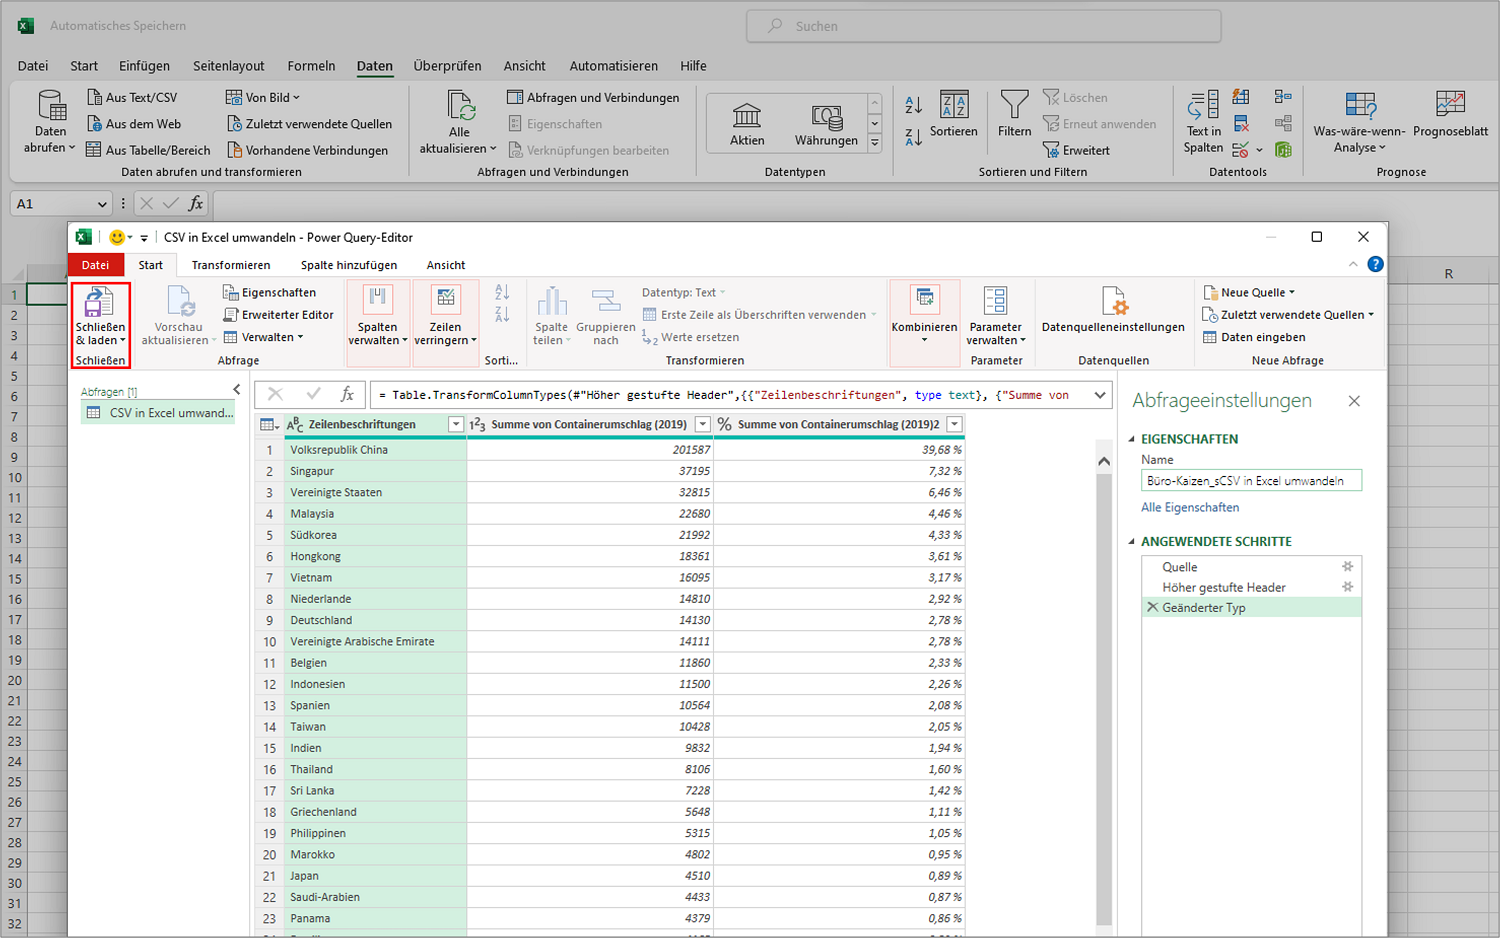Switch to Ansicht tab in Power Query Editor
Screen dimensions: 1500x938
446,265
